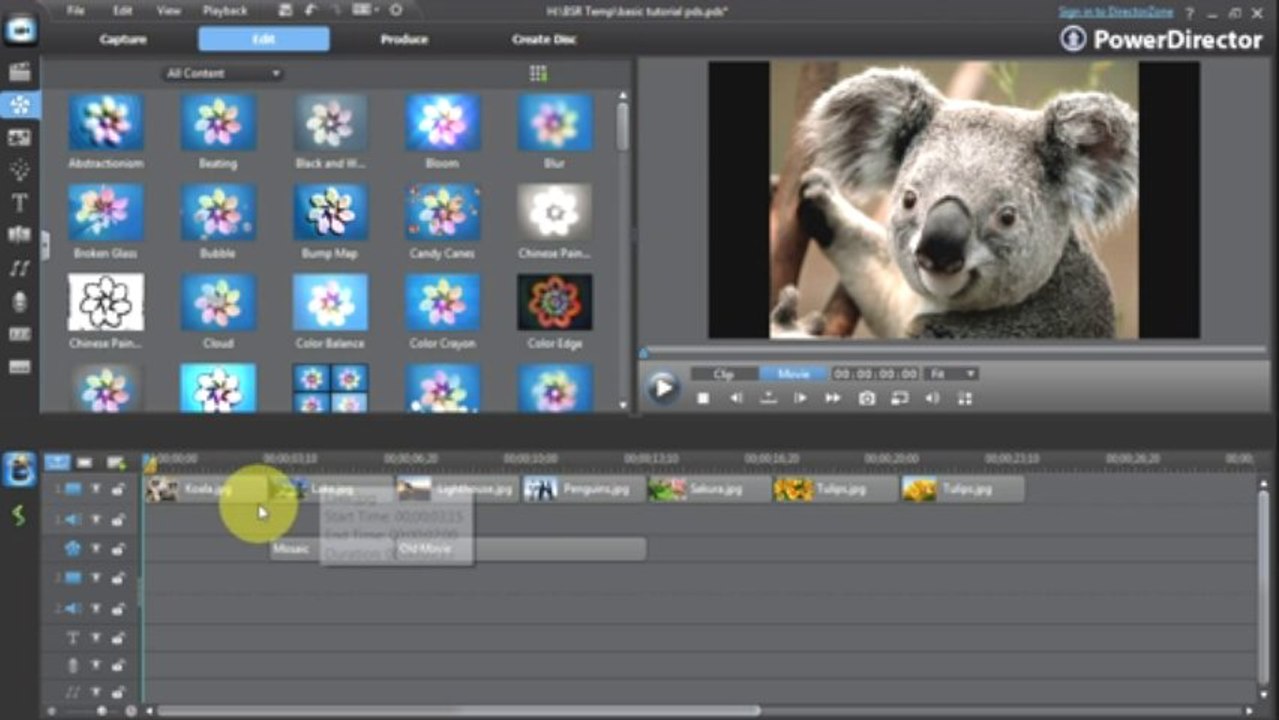The width and height of the screenshot is (1279, 720).
Task: Step to the previous frame
Action: coord(735,398)
